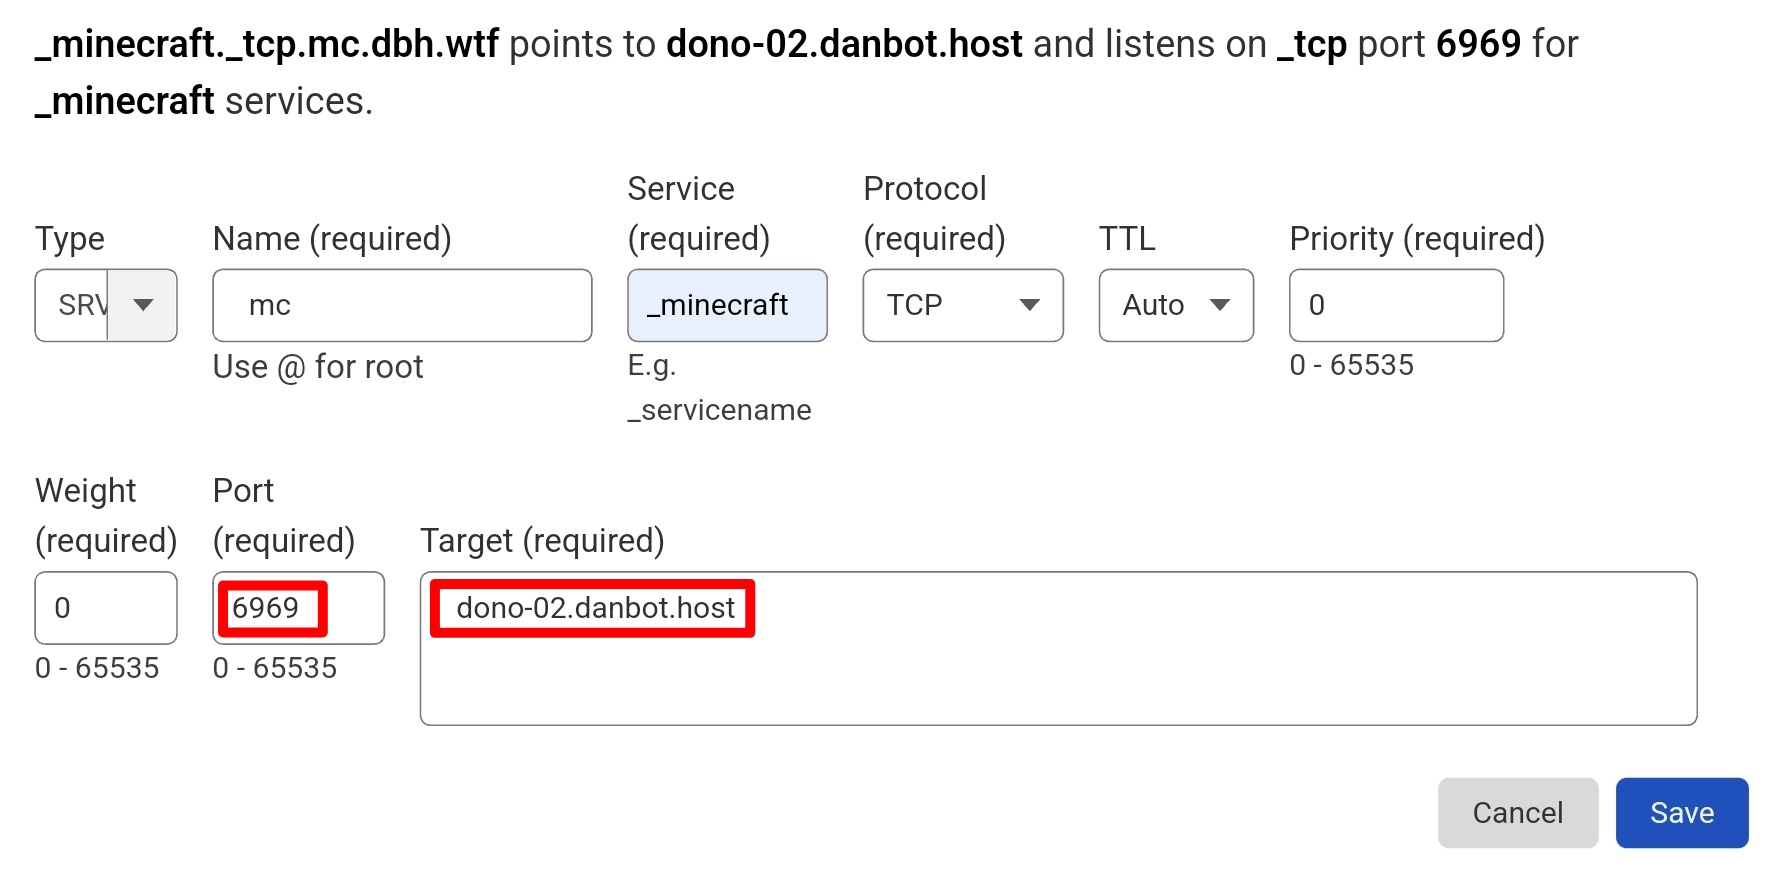Cancel editing the DNS record

click(1518, 813)
